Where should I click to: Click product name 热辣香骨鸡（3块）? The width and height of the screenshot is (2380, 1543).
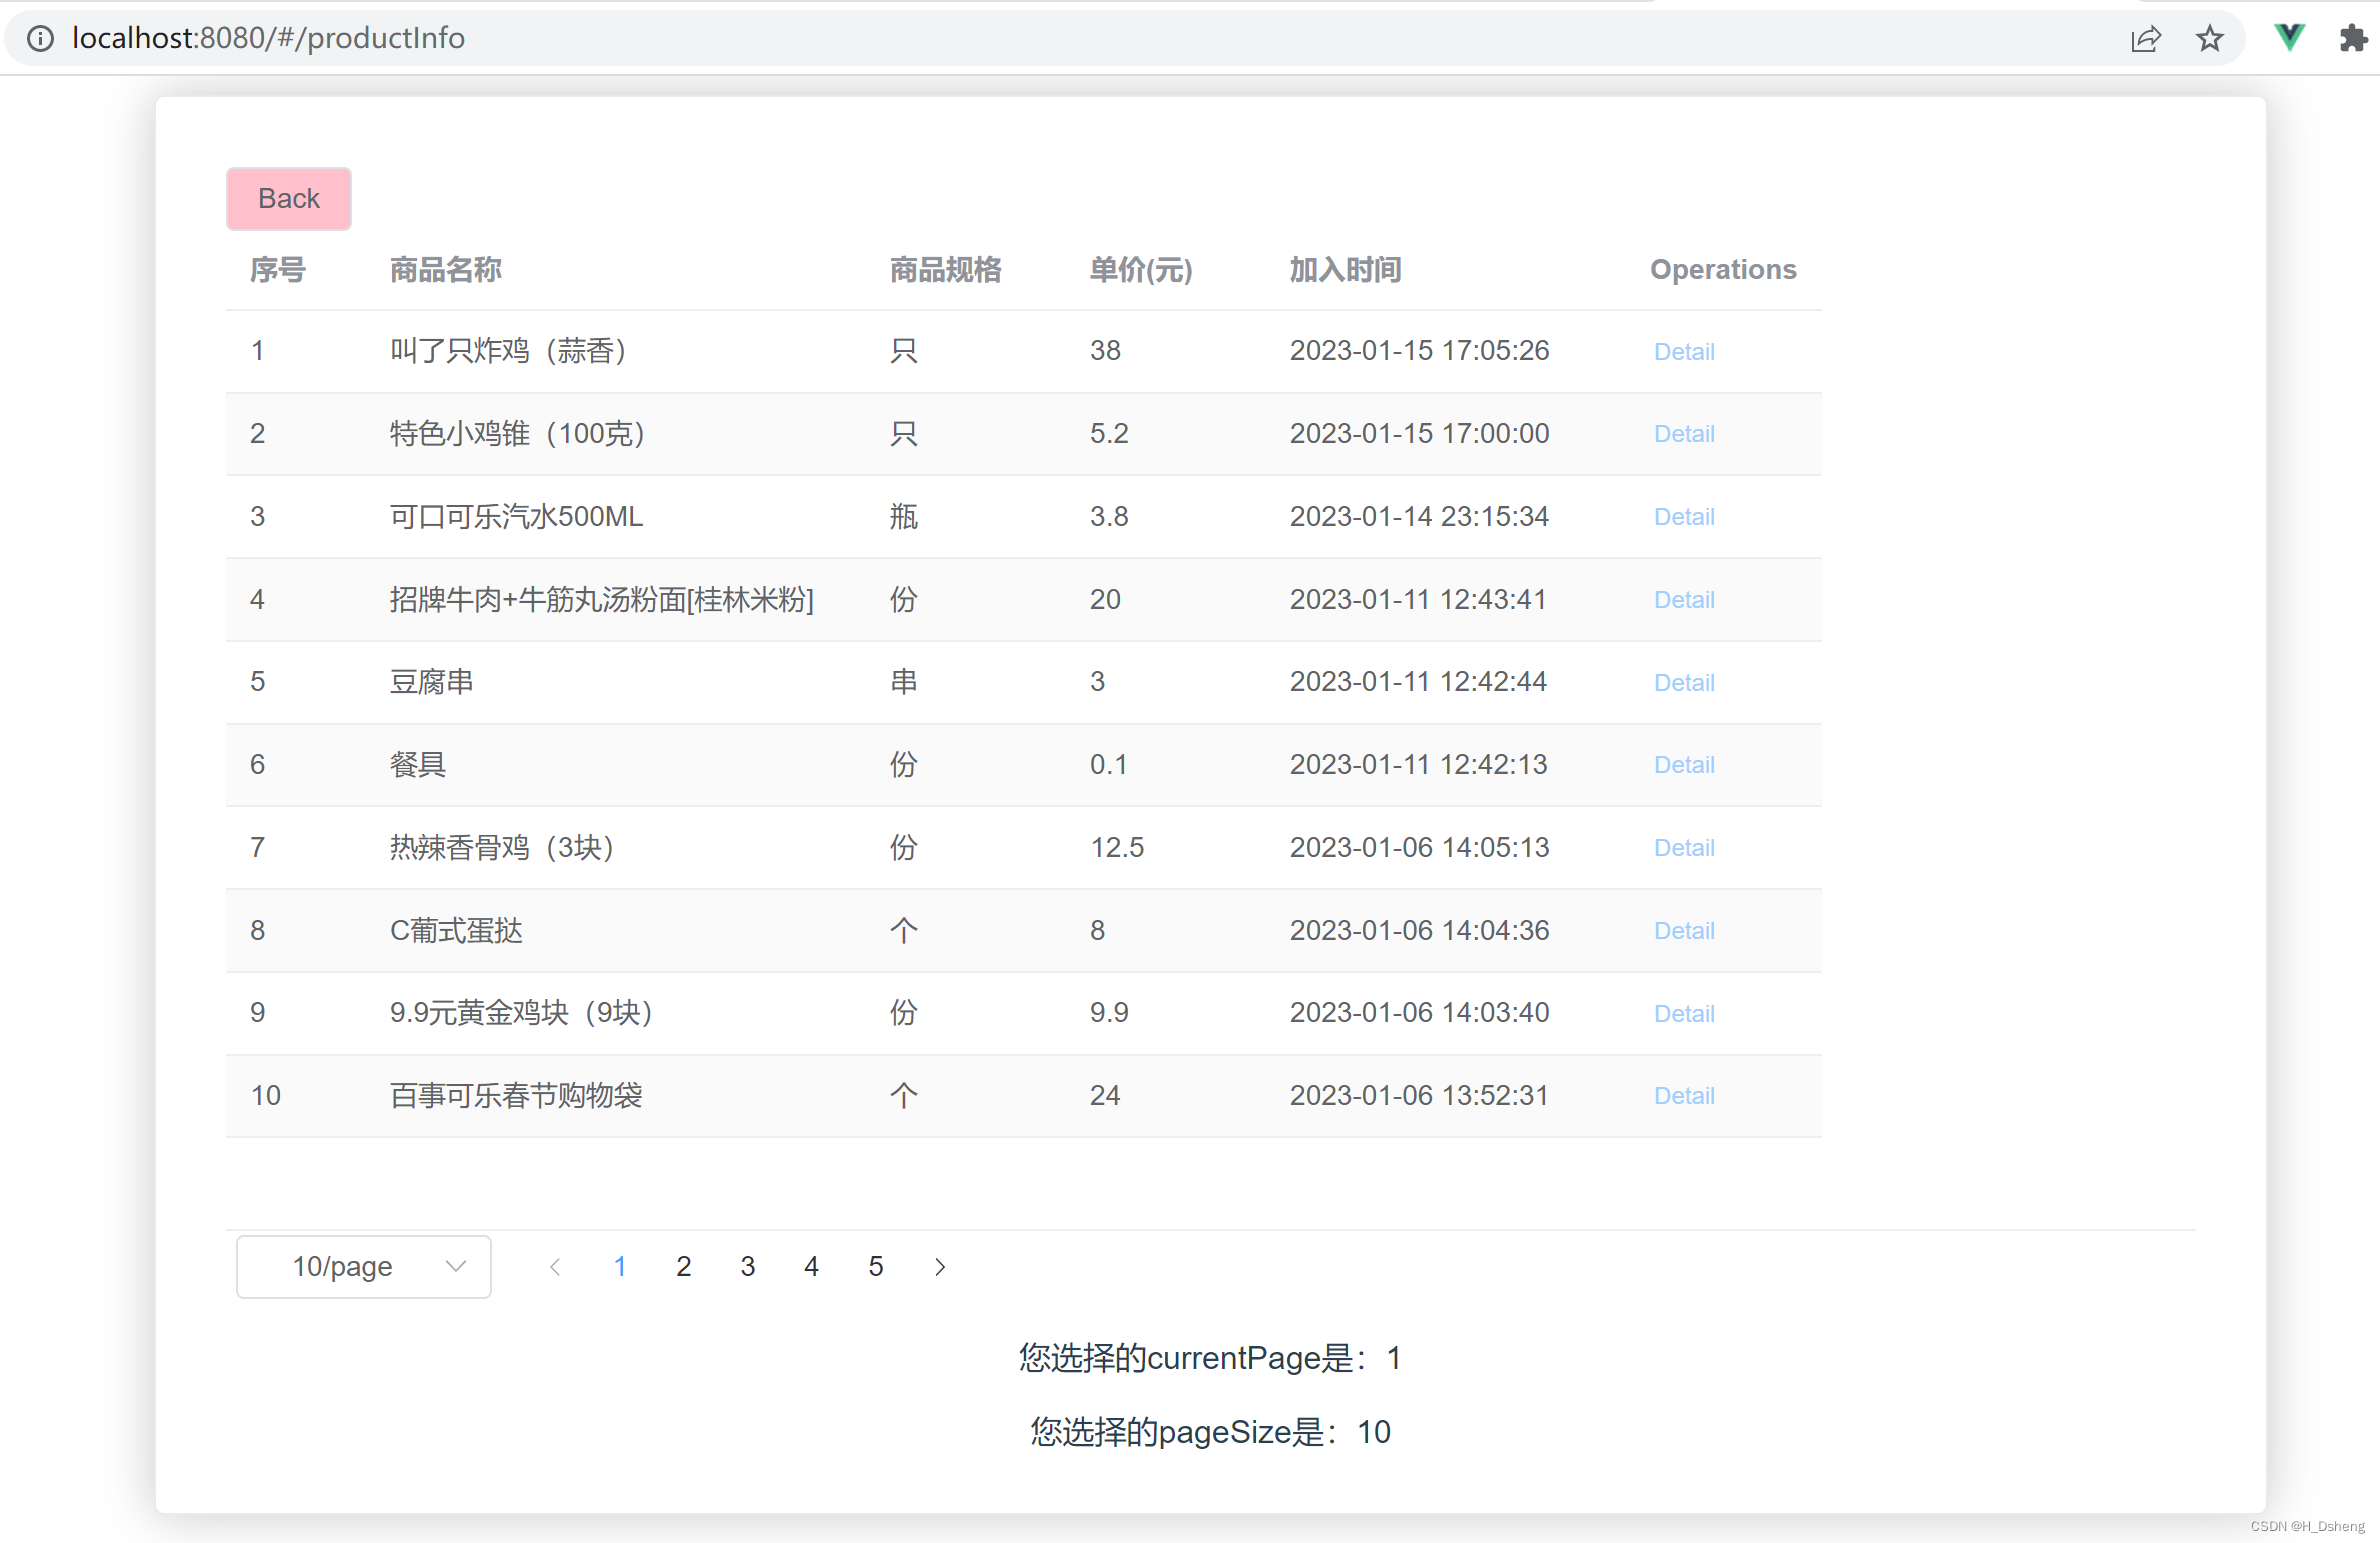[502, 848]
